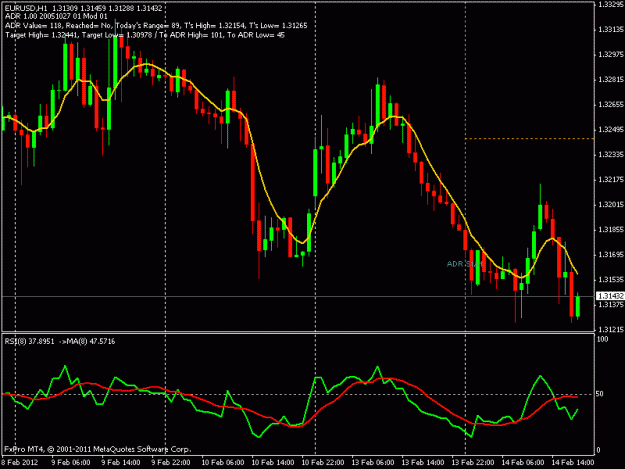Click the 9 Feb 06:00 time label

[71, 463]
